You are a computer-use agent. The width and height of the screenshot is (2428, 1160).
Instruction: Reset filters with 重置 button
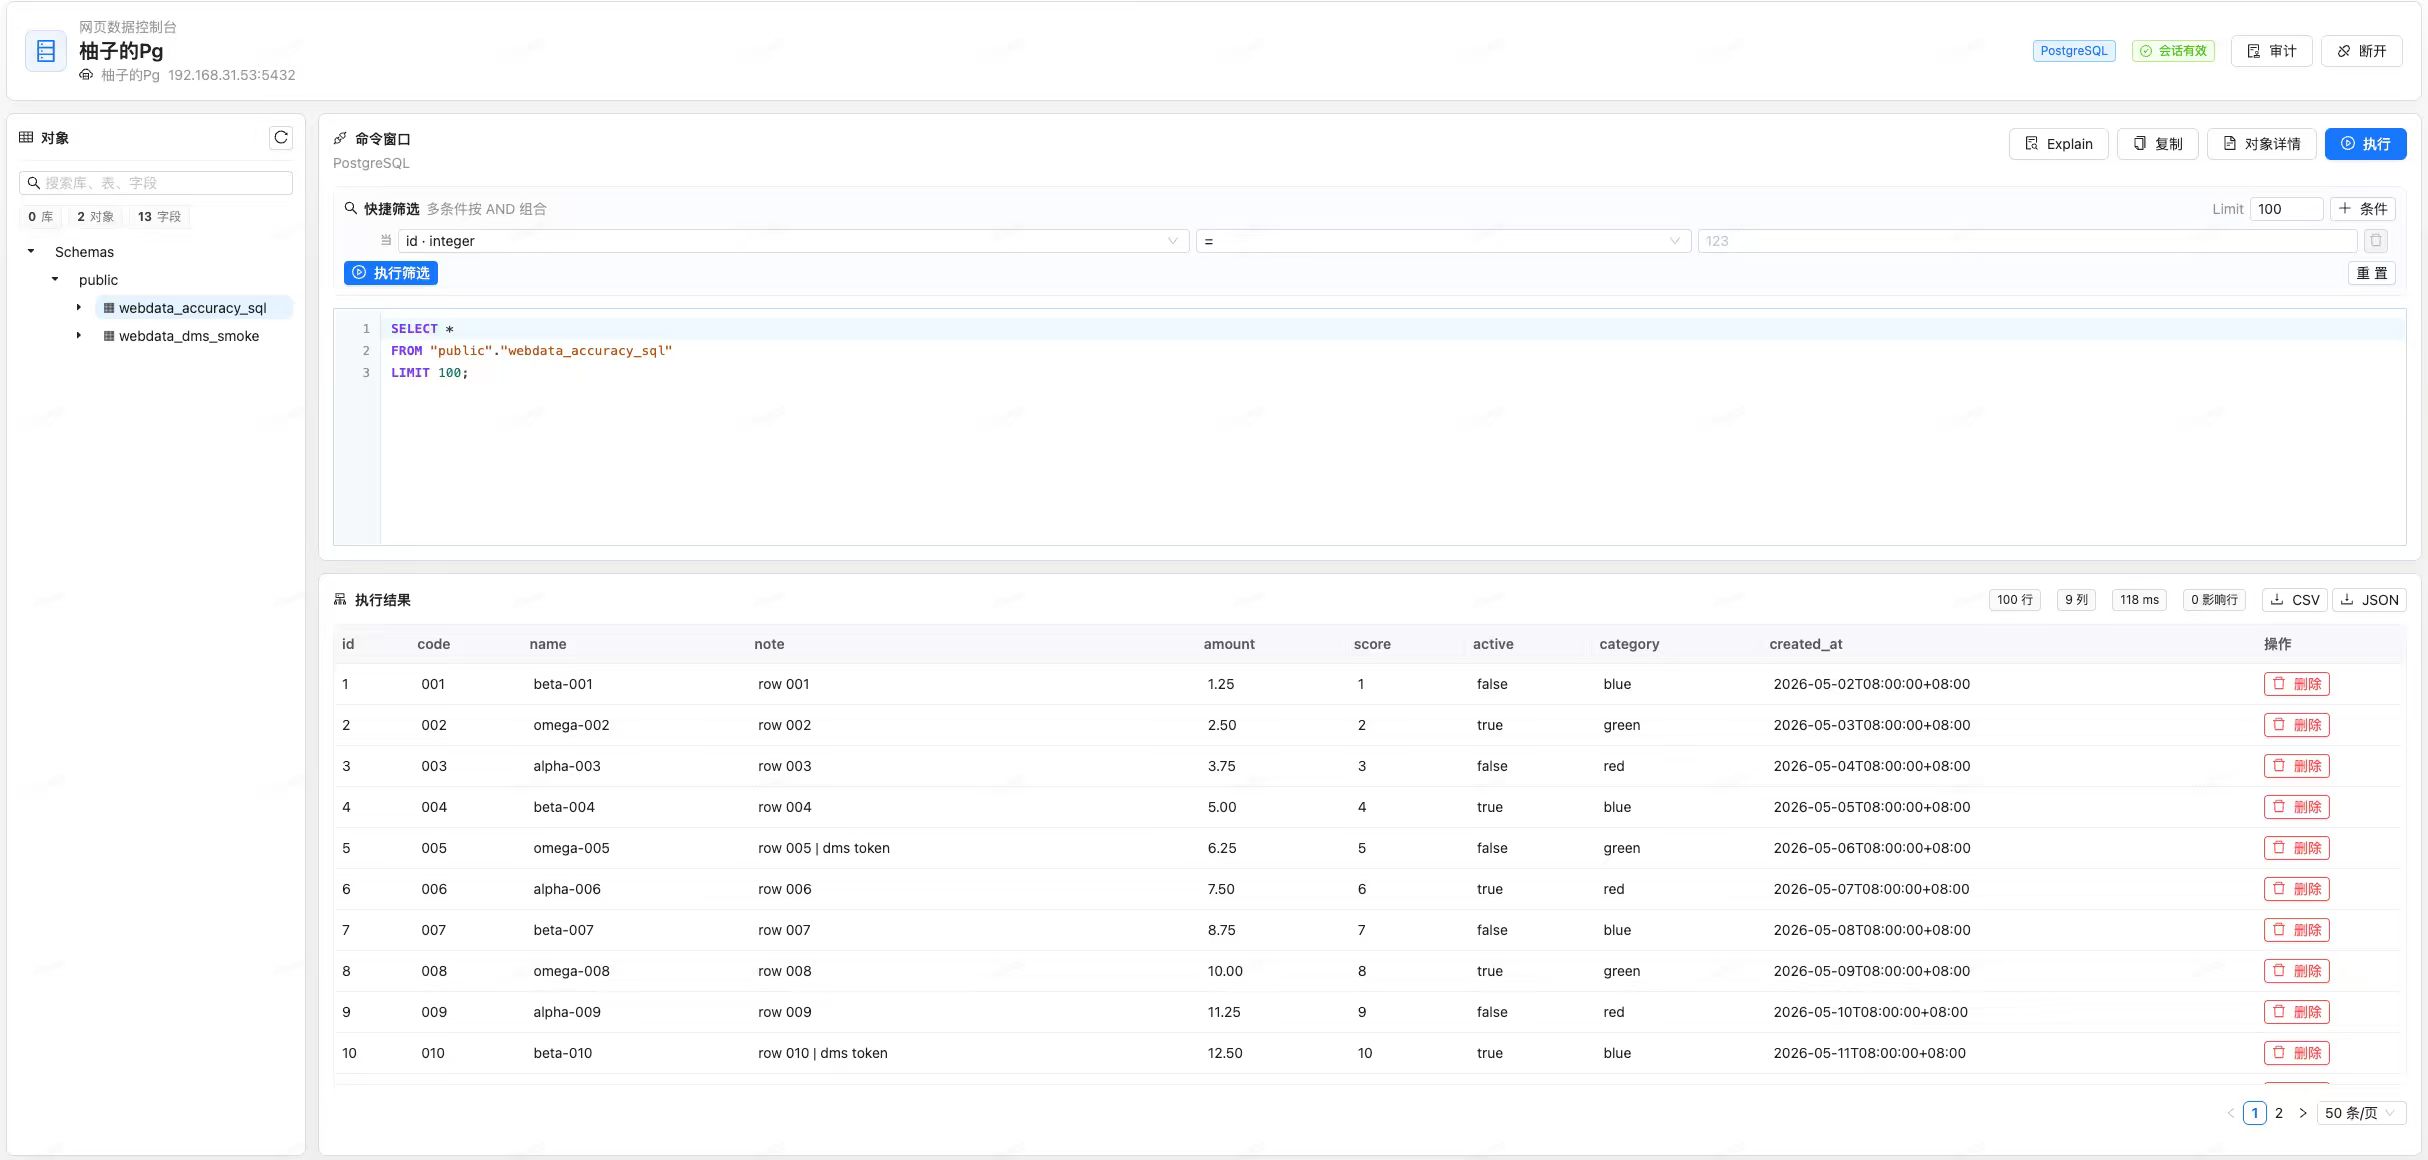coord(2371,273)
